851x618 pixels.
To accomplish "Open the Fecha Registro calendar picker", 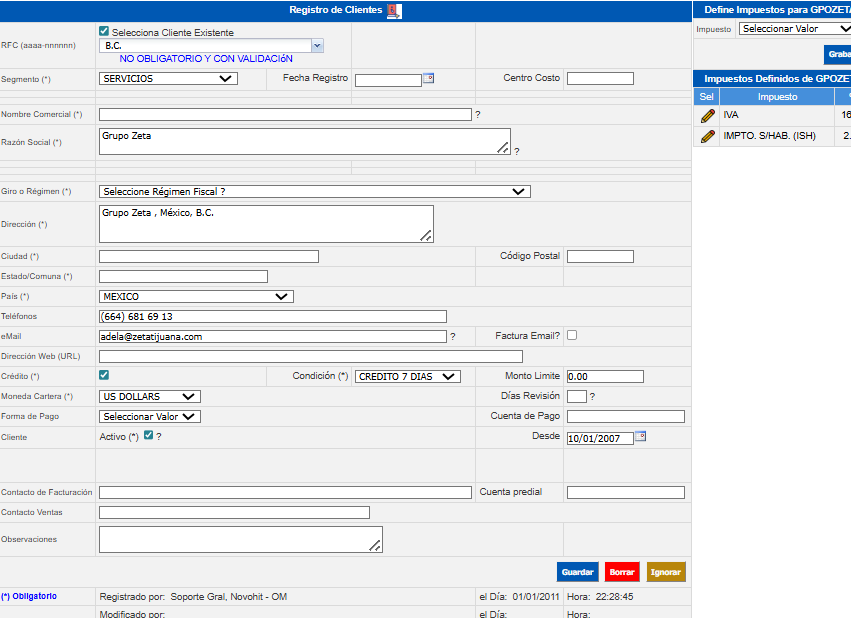I will coord(428,78).
